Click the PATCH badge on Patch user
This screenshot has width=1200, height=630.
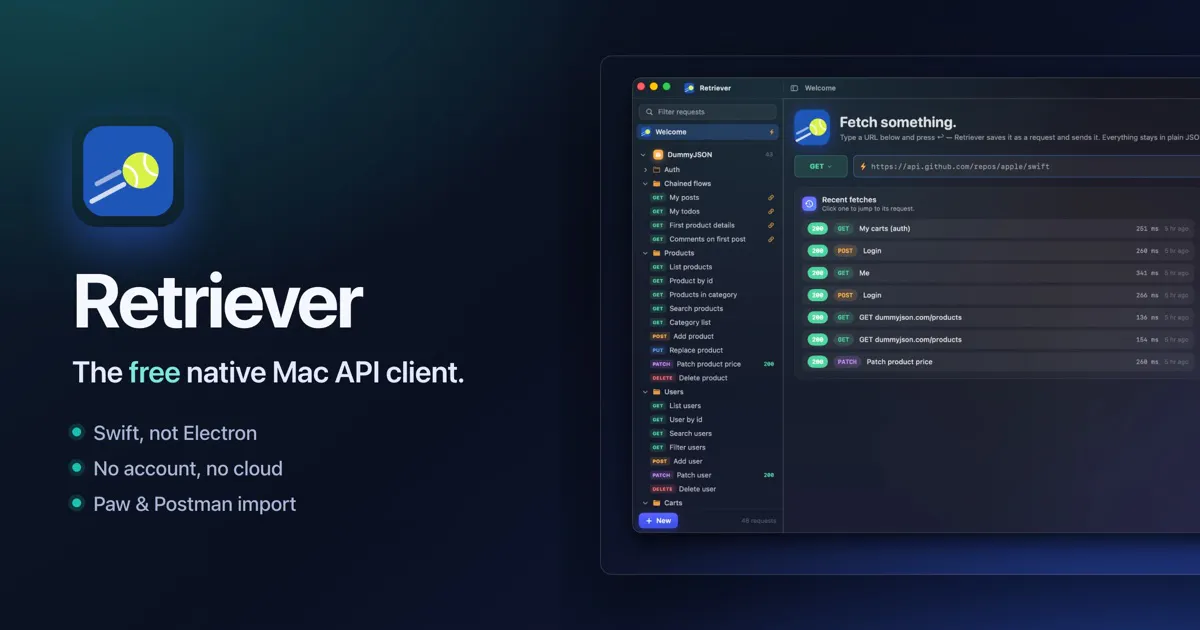[661, 475]
